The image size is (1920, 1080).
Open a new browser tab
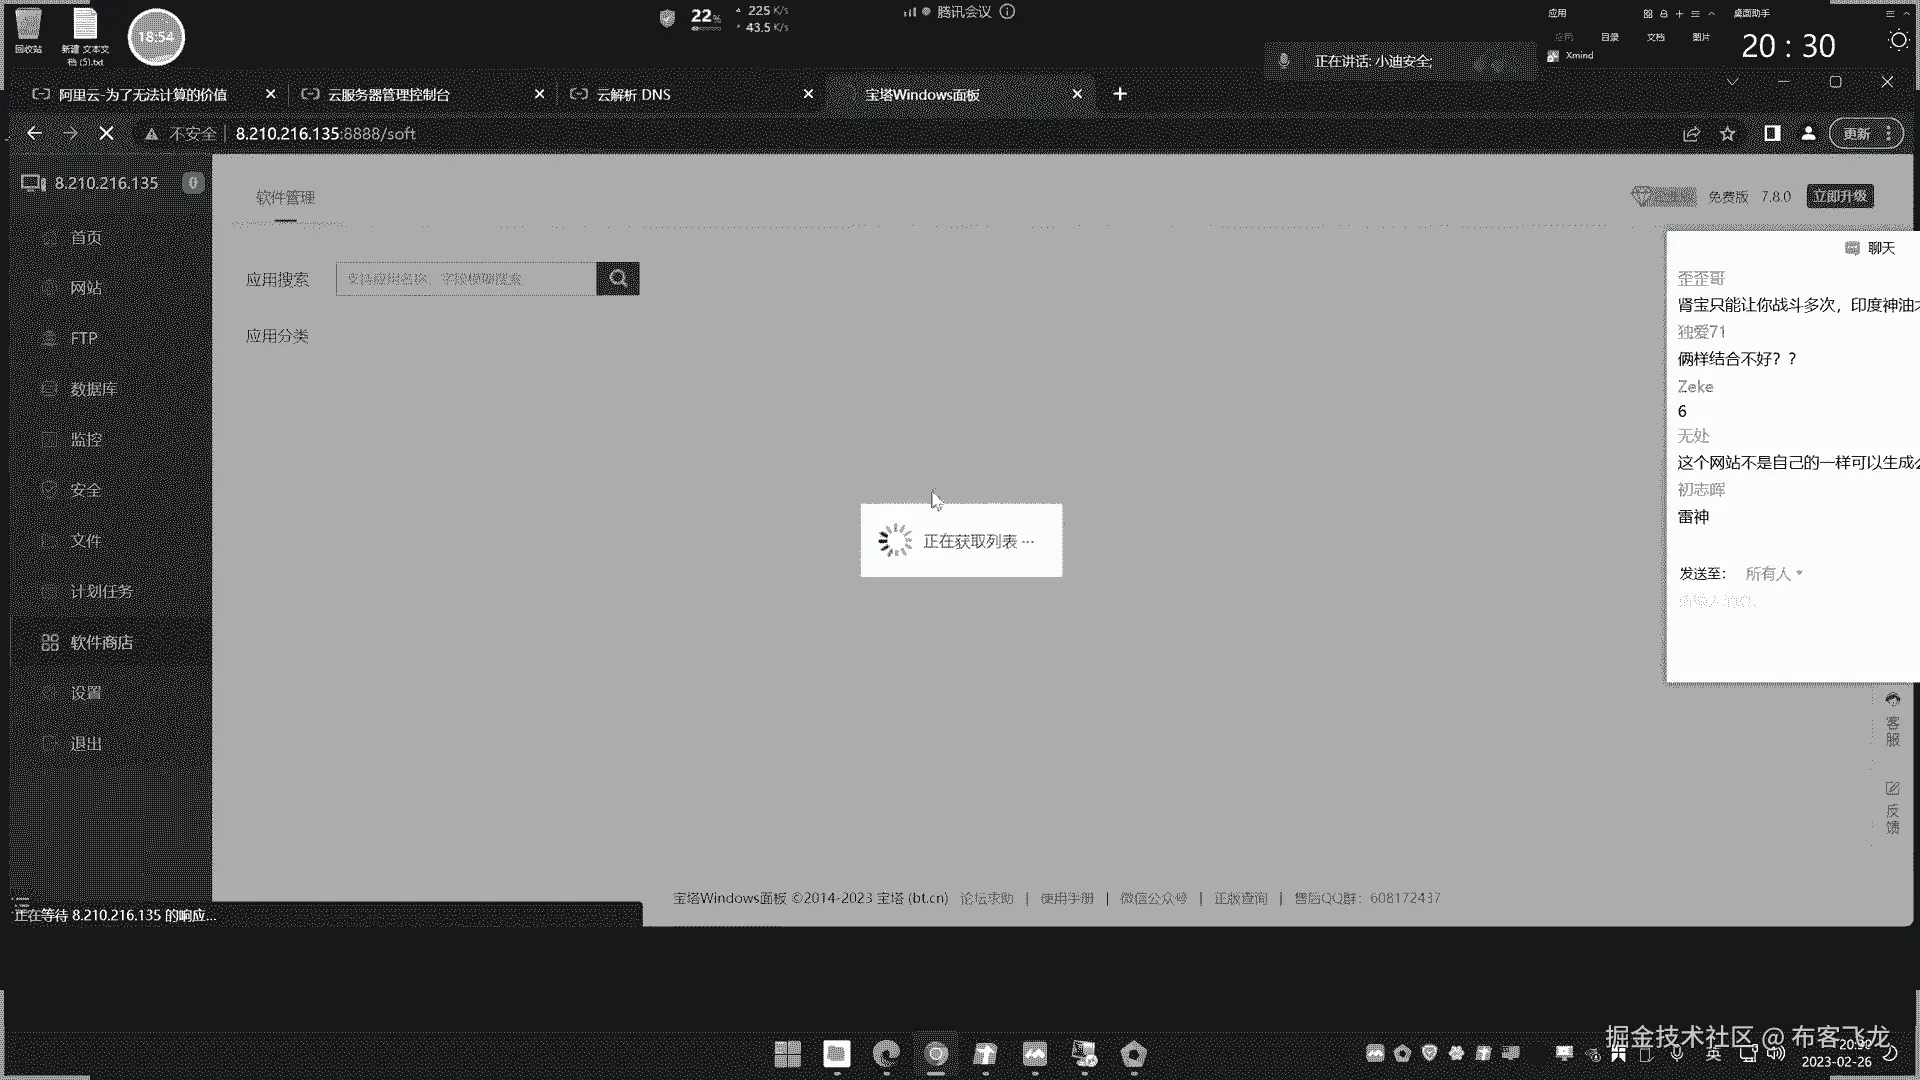pos(1120,94)
